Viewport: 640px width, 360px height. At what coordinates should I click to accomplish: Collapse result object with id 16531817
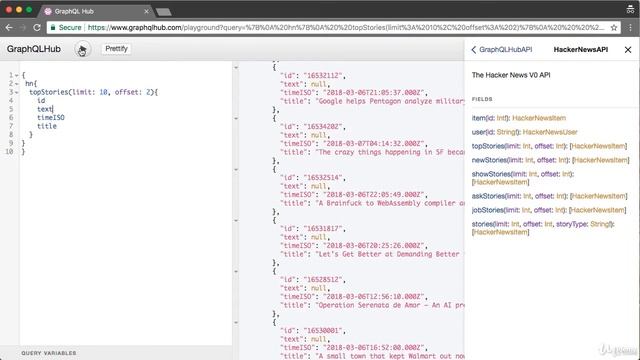pyautogui.click(x=236, y=220)
